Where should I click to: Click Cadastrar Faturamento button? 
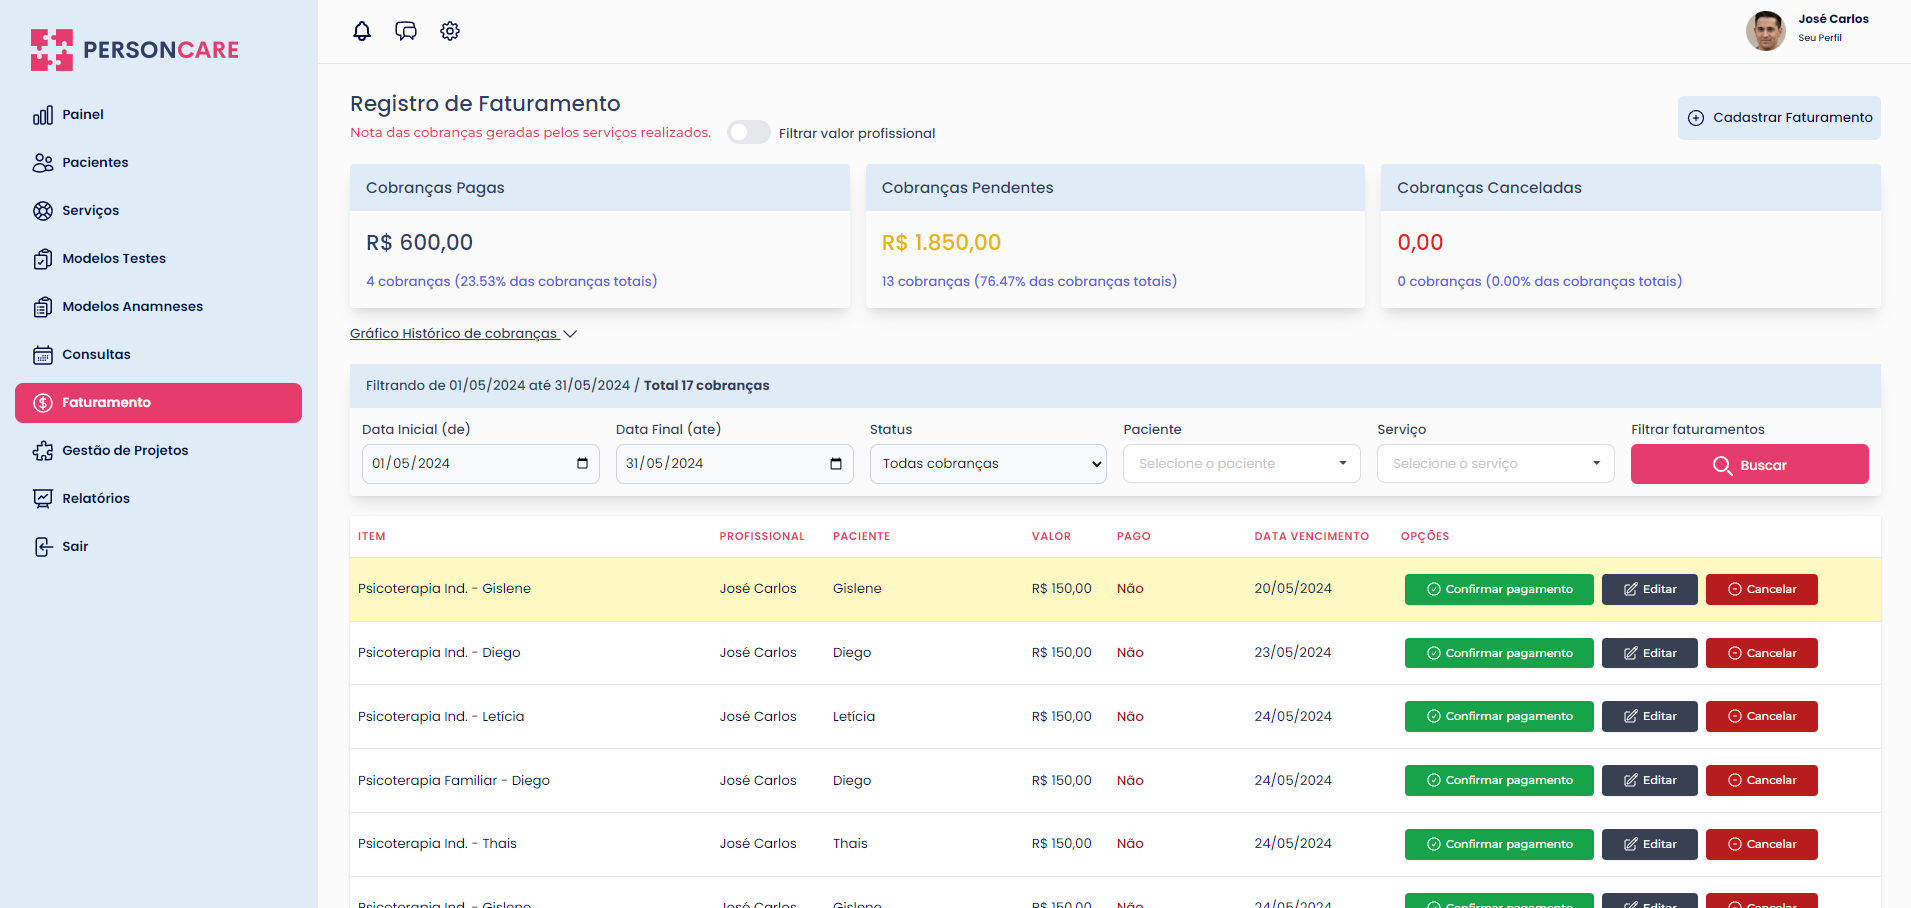click(1779, 118)
